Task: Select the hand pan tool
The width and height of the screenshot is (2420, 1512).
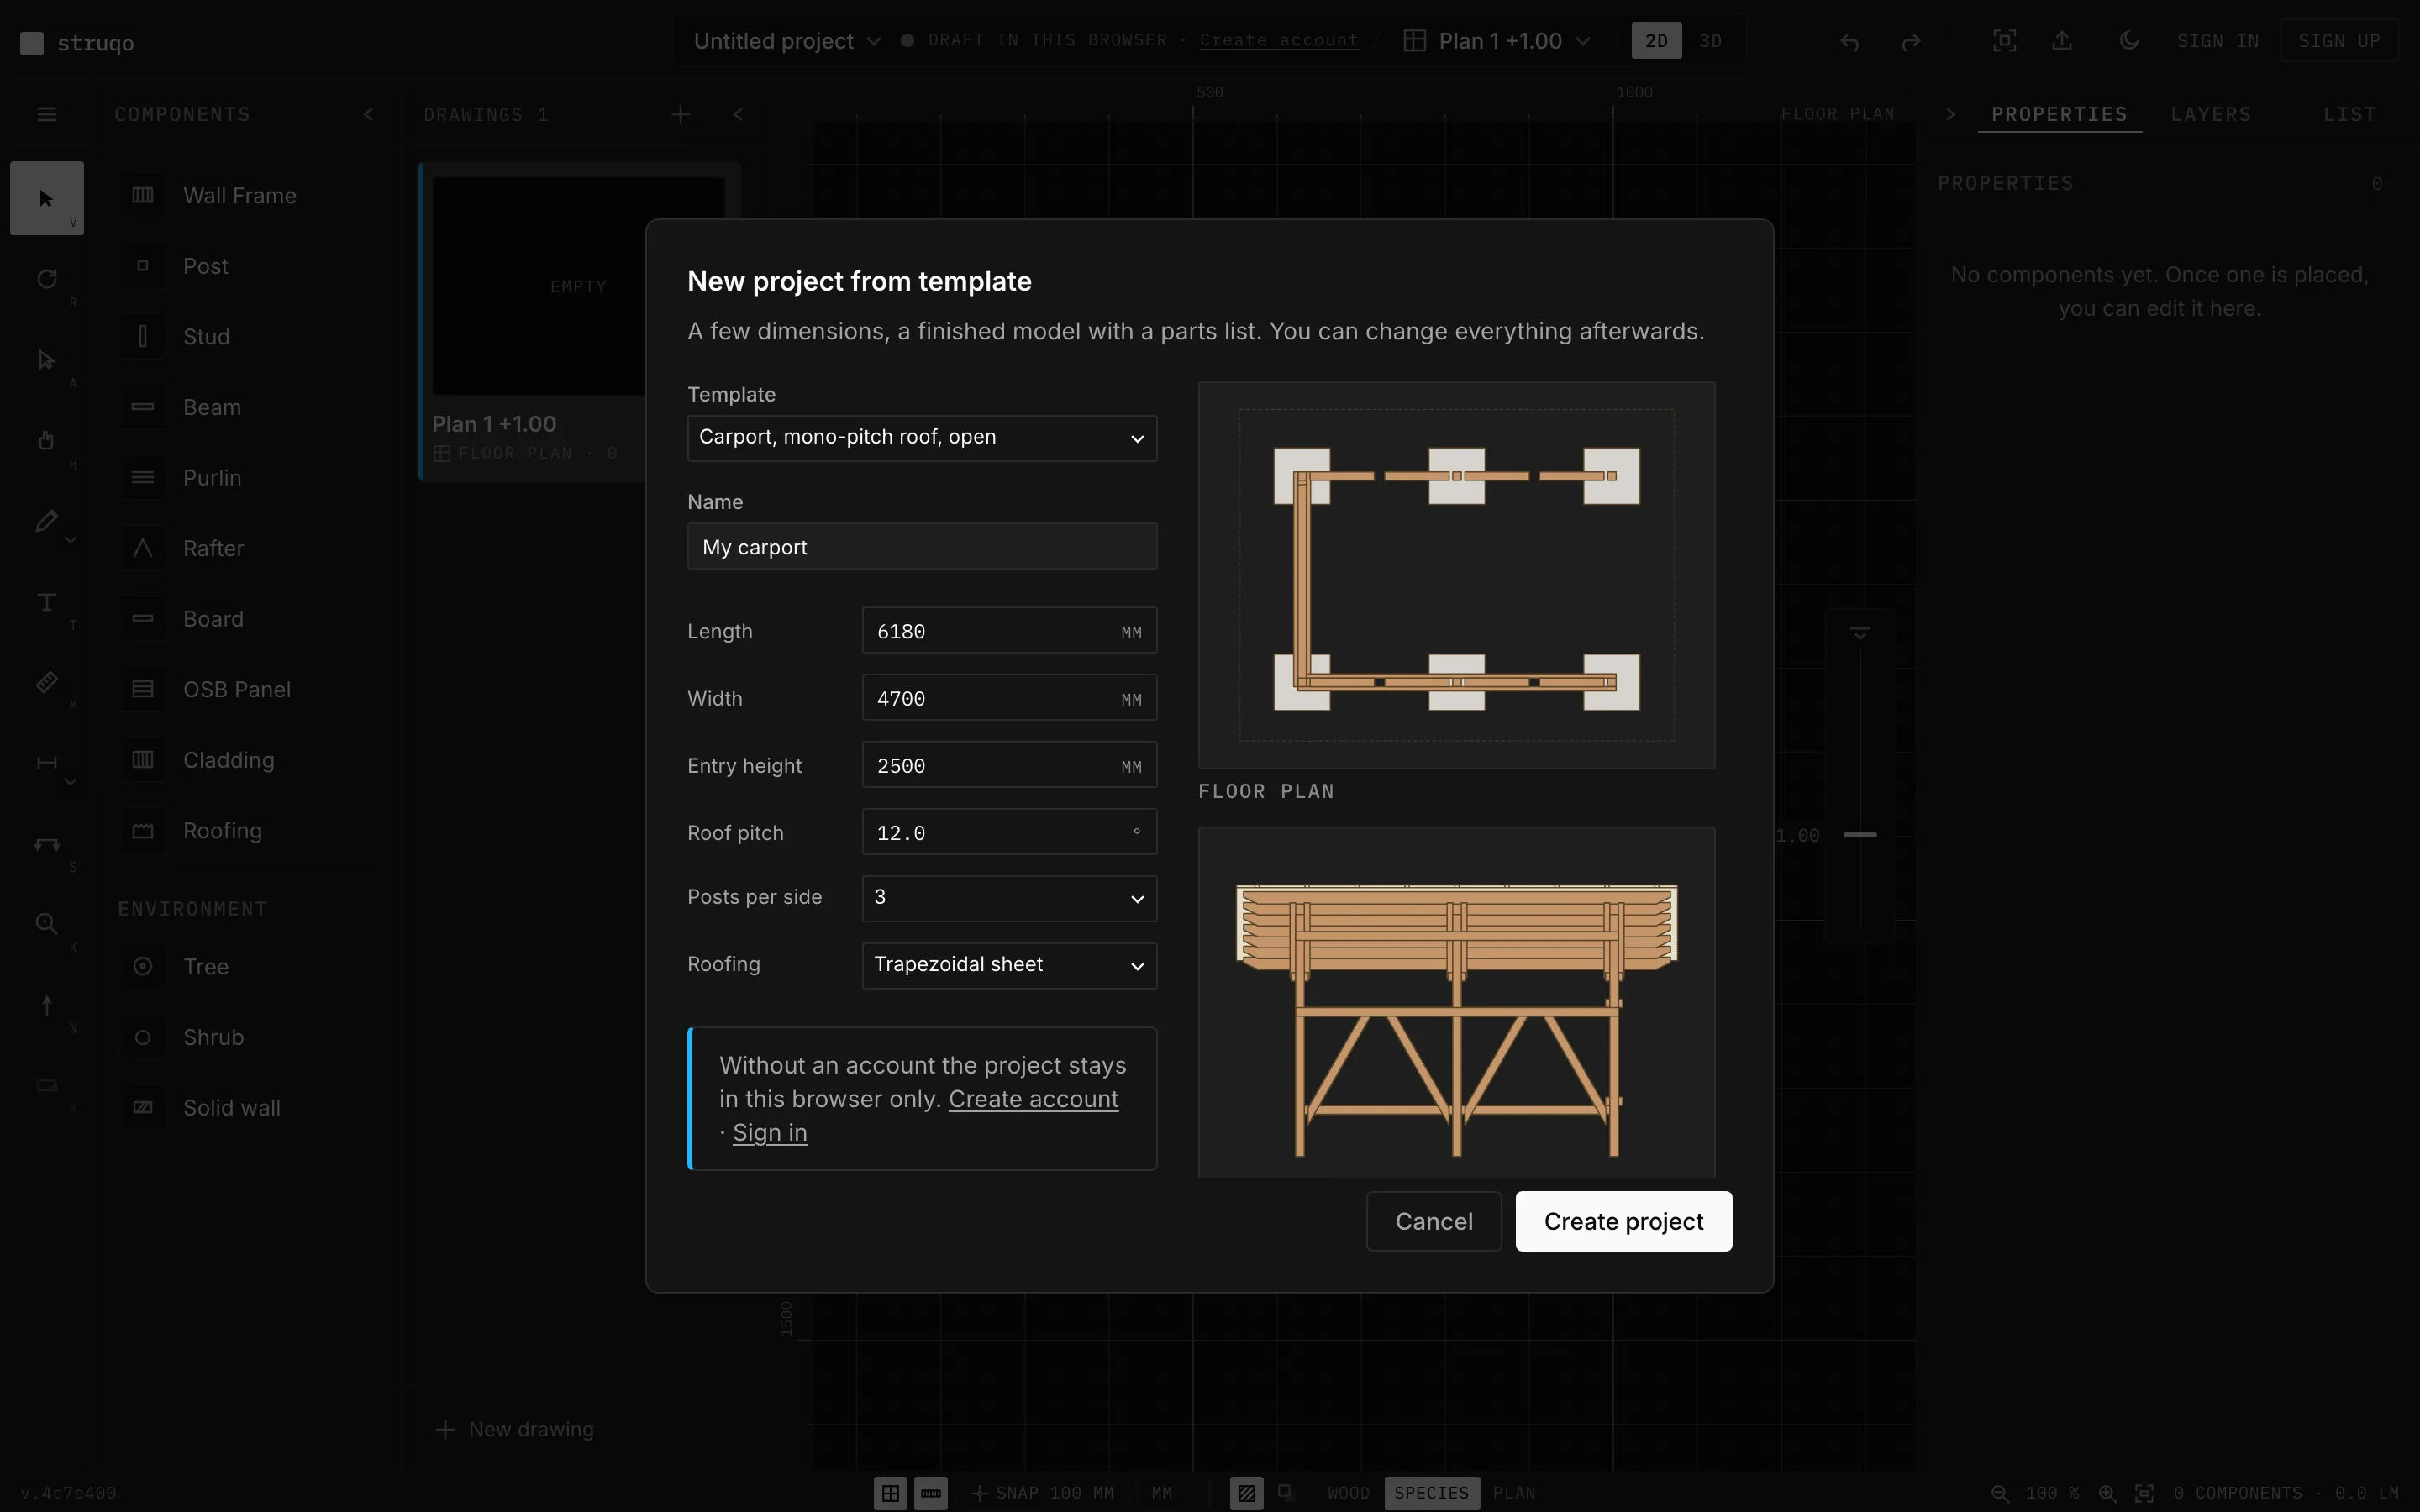Action: 46,440
